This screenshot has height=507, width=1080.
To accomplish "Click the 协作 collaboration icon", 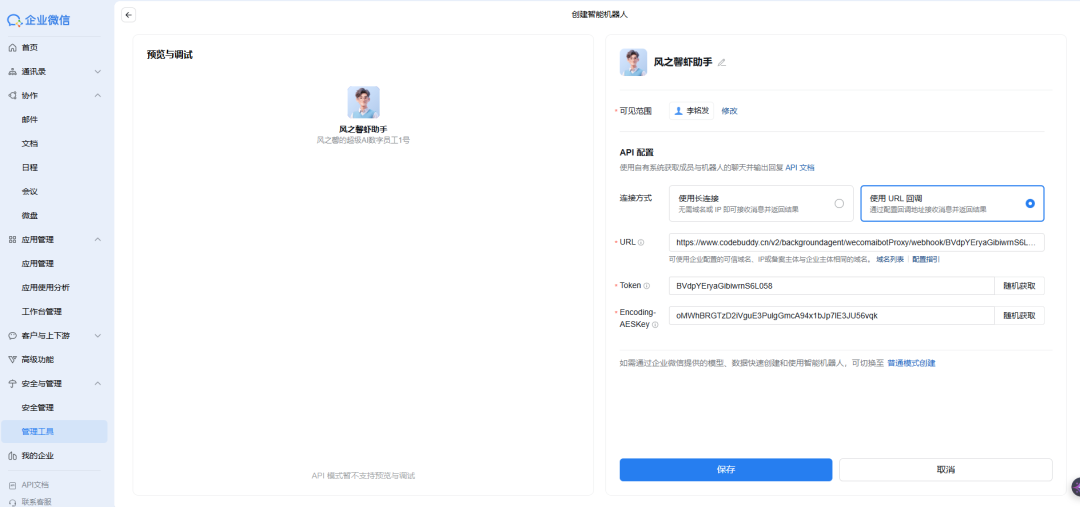I will pyautogui.click(x=12, y=96).
